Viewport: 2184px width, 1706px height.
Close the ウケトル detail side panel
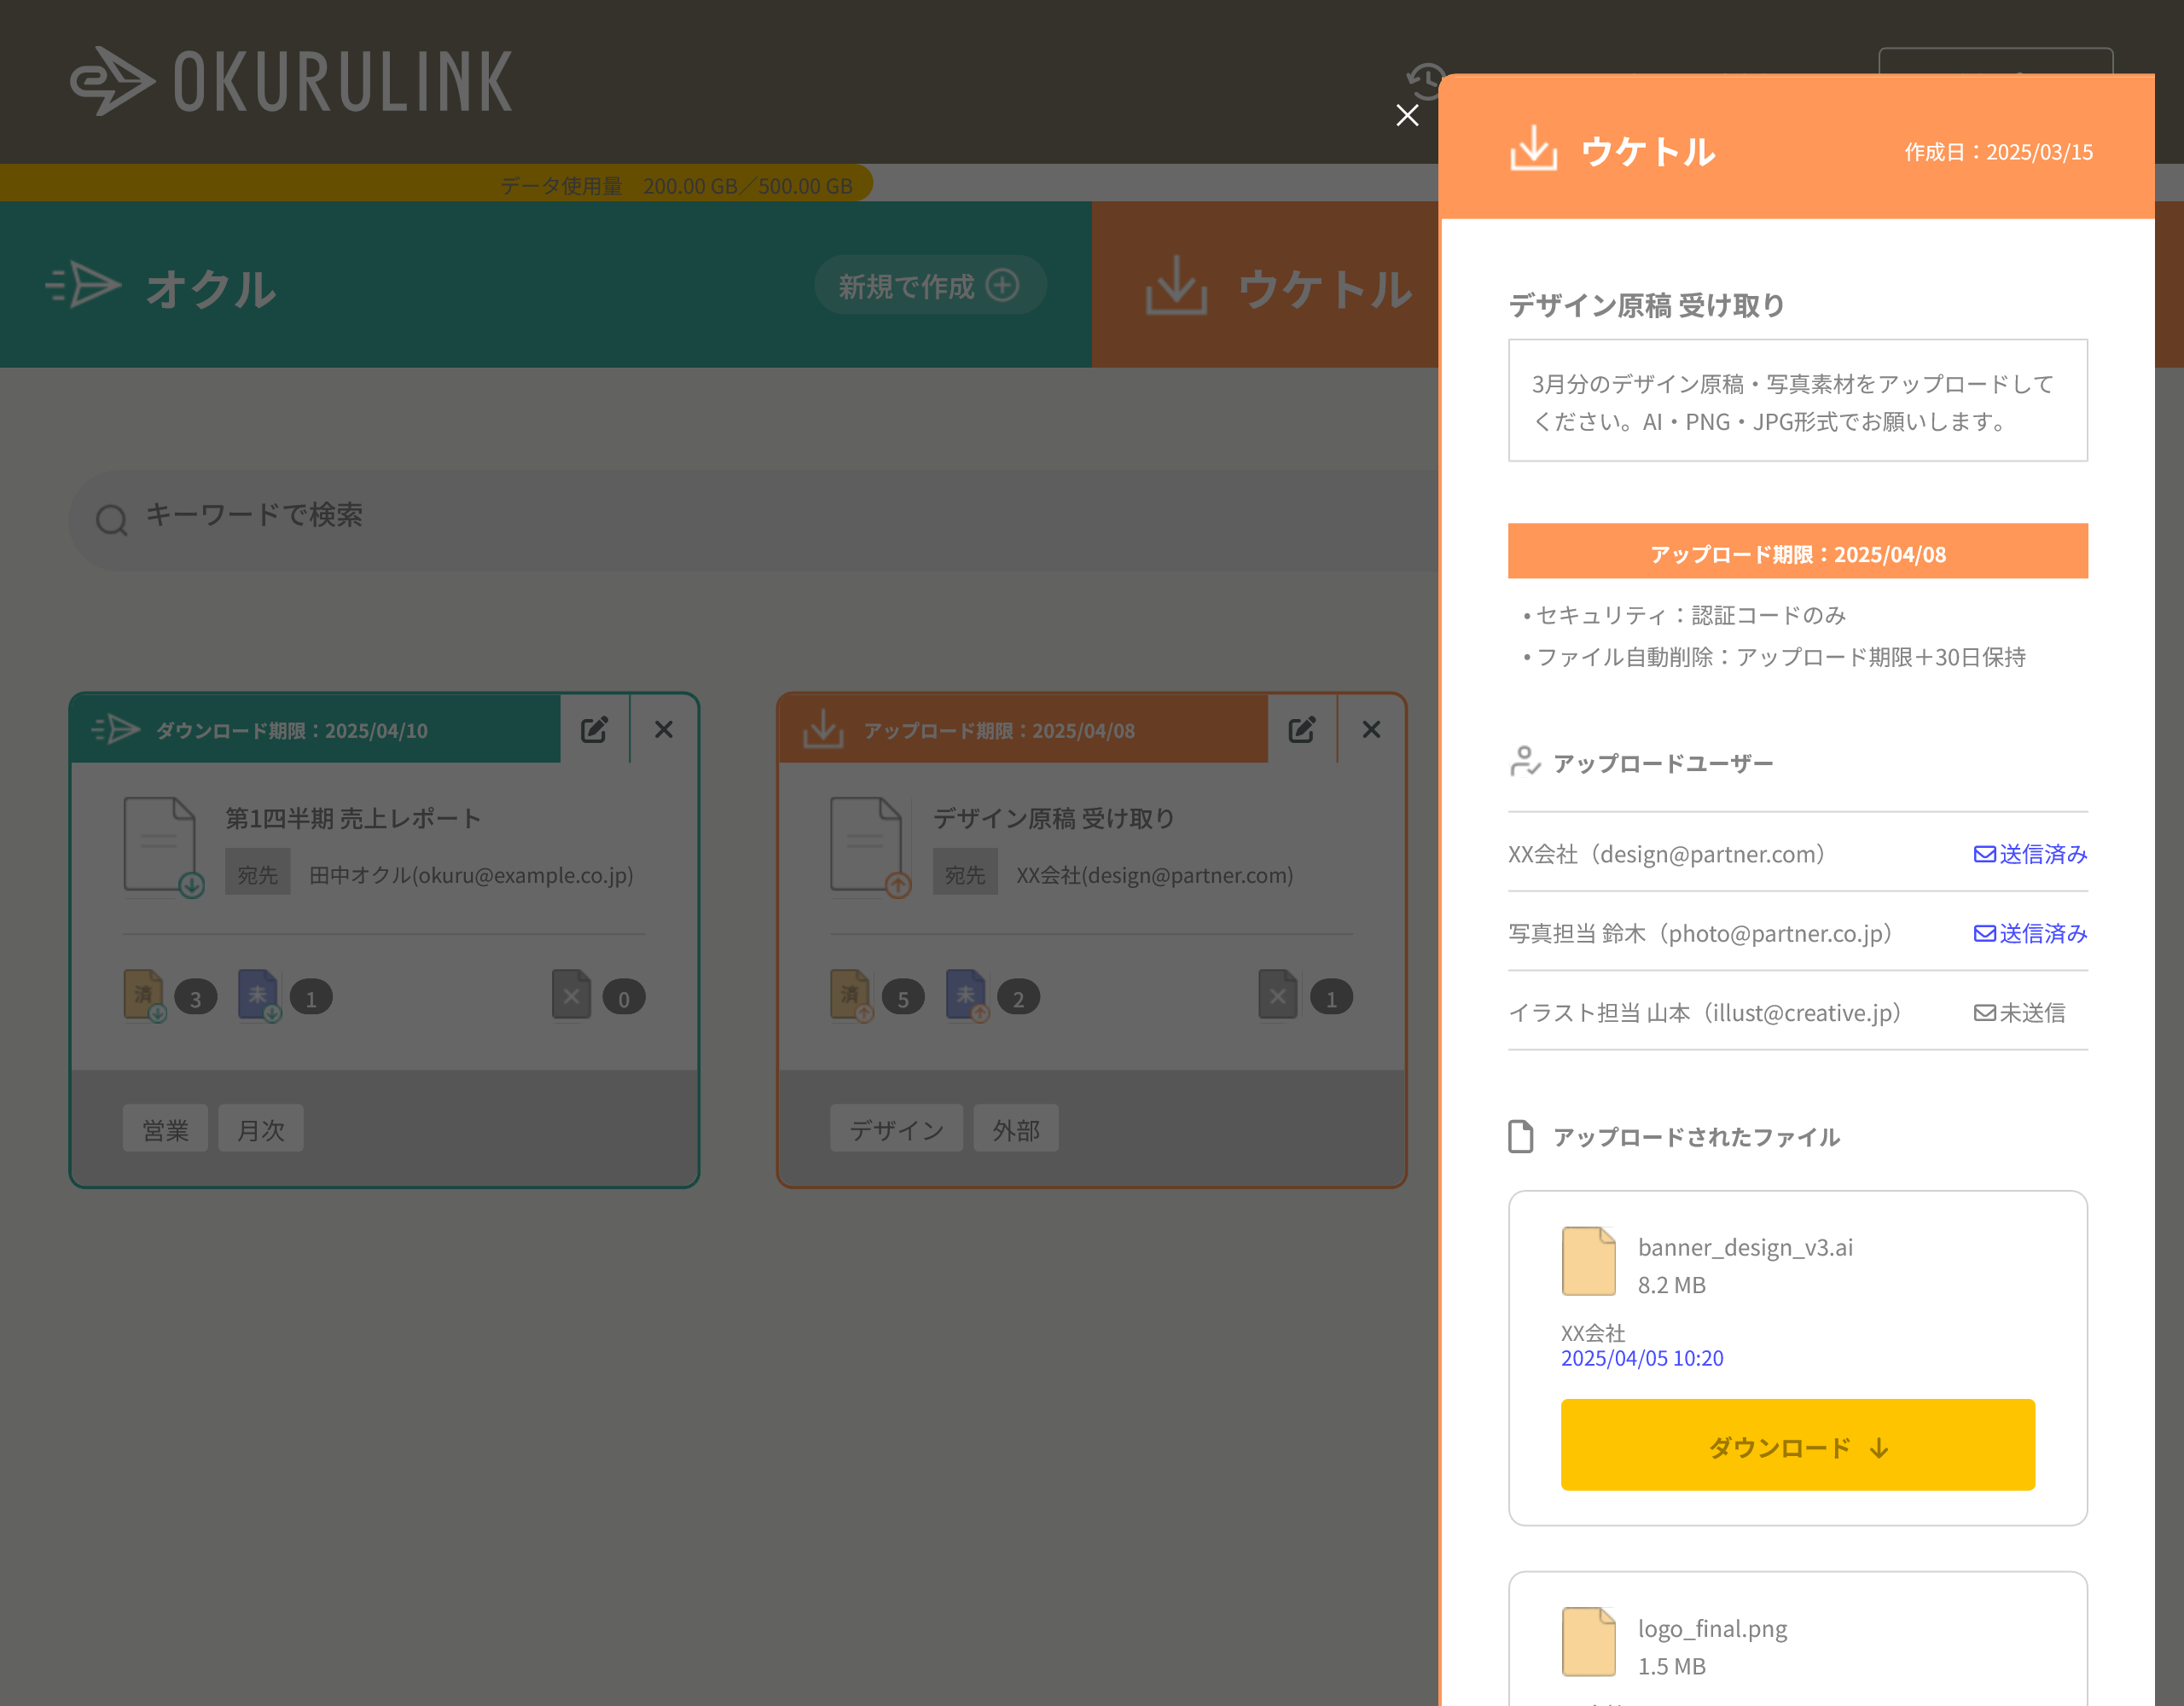pyautogui.click(x=1407, y=116)
